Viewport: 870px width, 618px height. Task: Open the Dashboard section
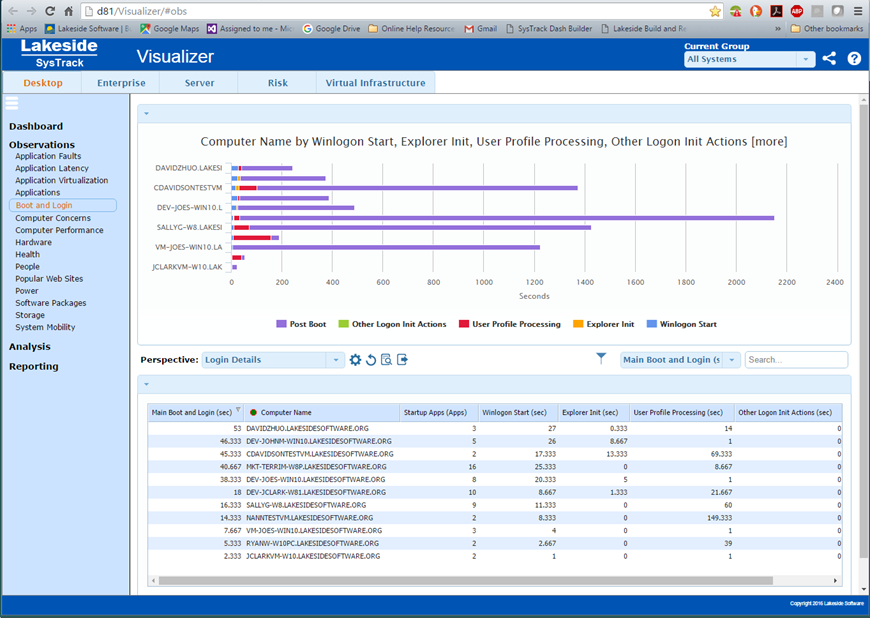point(36,126)
